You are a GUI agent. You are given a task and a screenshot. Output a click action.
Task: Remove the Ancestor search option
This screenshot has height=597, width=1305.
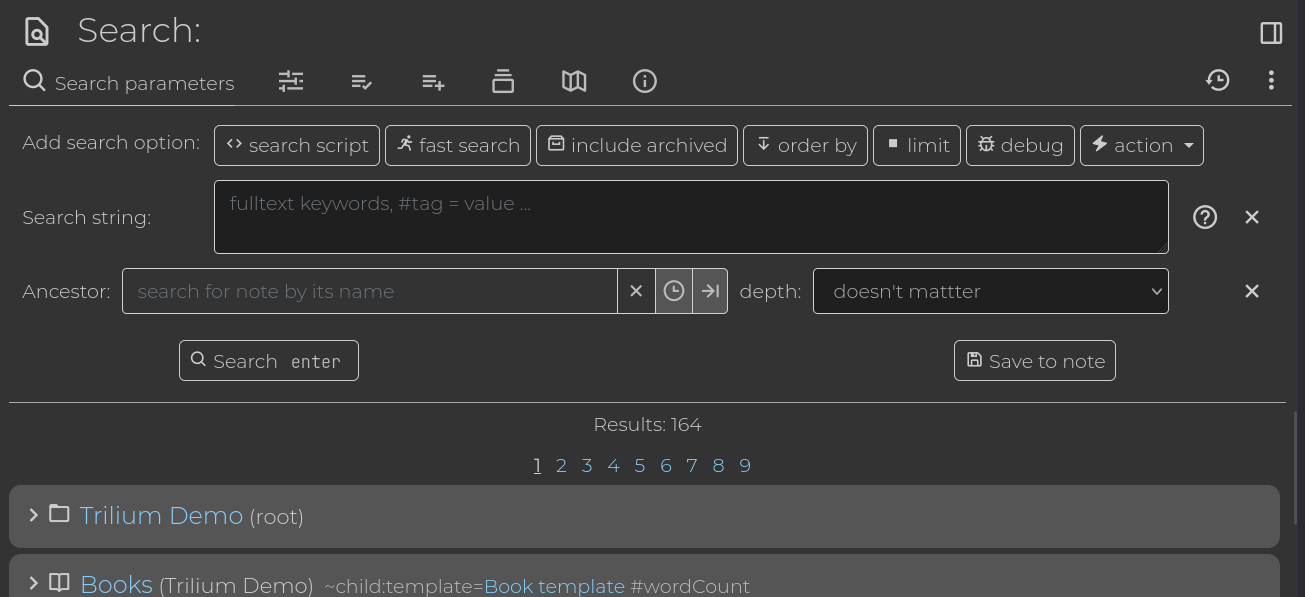(1252, 291)
